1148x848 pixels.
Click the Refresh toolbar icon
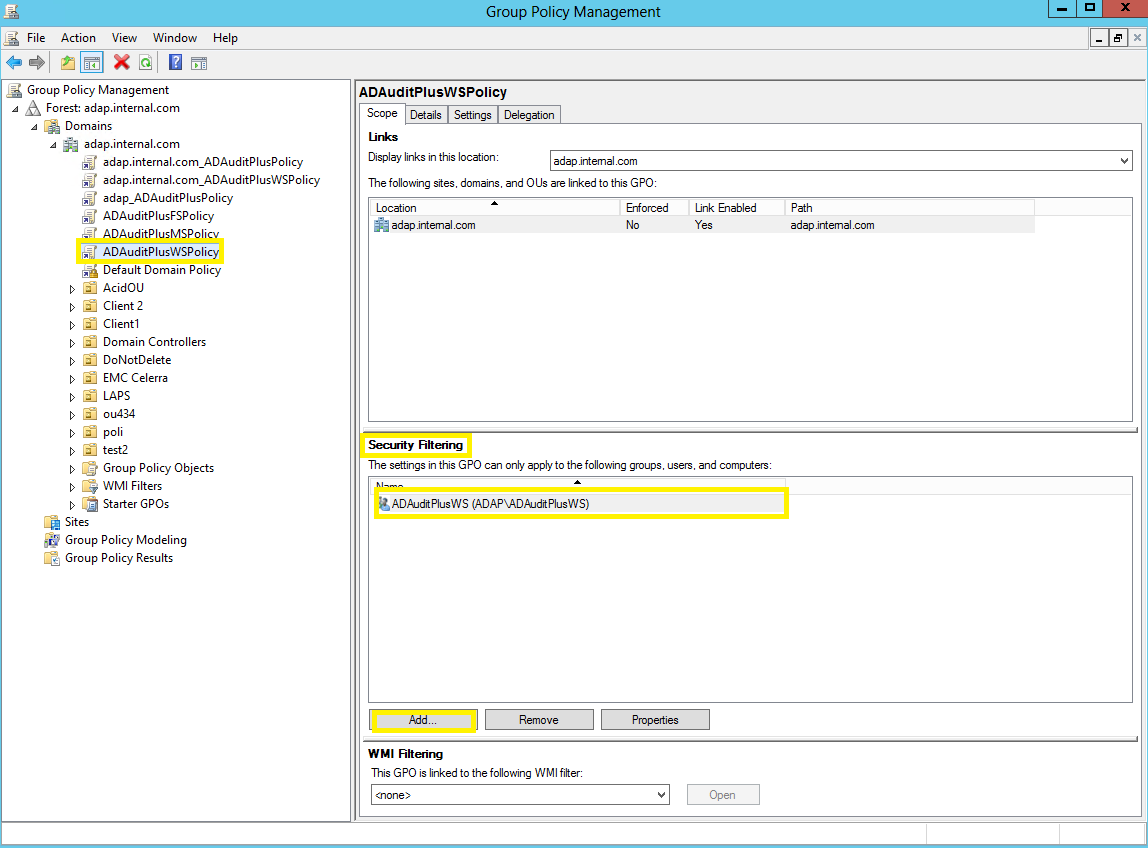(146, 63)
